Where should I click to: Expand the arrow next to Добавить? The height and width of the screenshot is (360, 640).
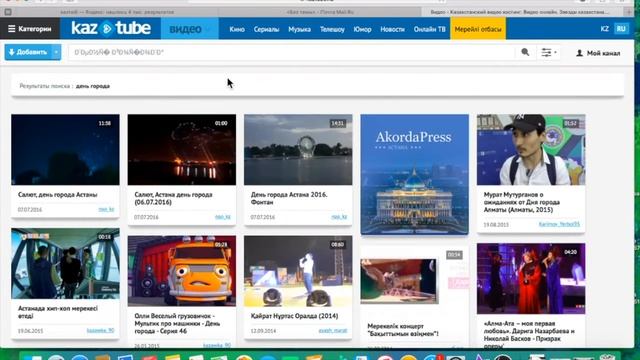[x=56, y=52]
